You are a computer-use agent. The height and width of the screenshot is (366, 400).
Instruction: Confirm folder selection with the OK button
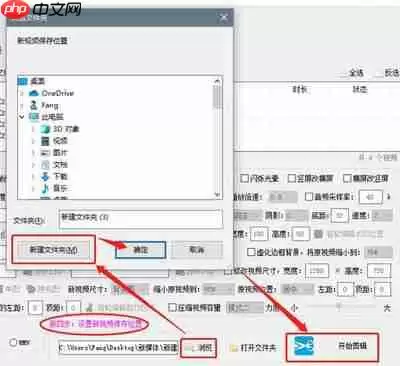[141, 250]
